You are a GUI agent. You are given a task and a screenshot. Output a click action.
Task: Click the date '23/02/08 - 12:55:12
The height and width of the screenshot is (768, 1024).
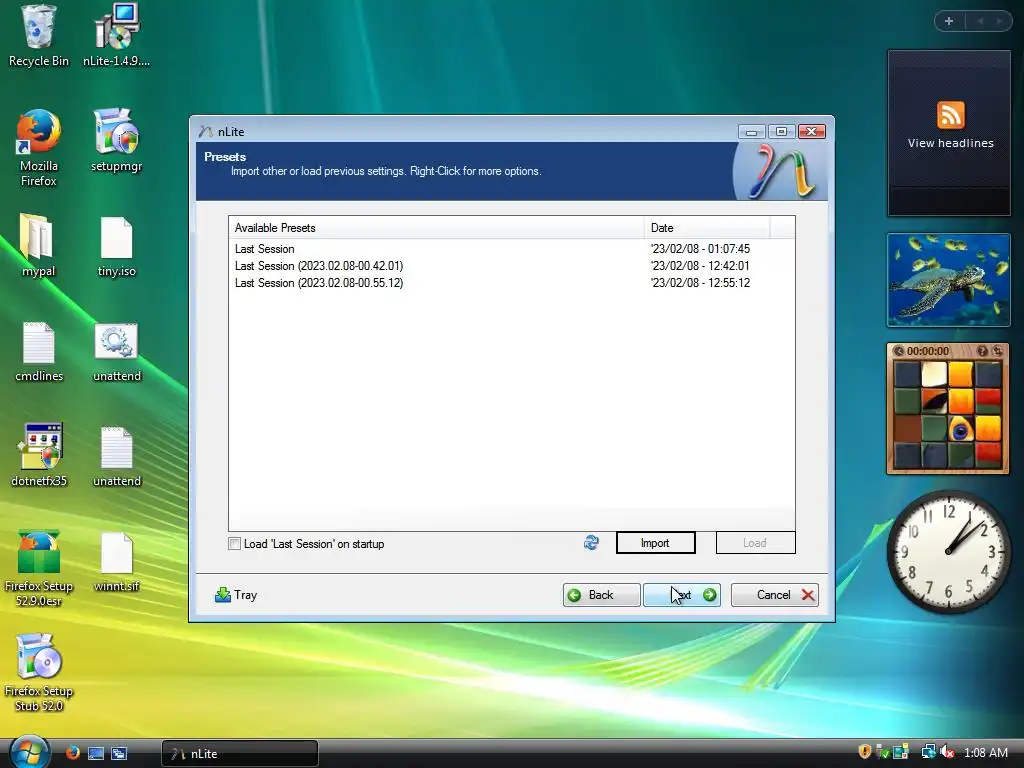click(x=700, y=283)
